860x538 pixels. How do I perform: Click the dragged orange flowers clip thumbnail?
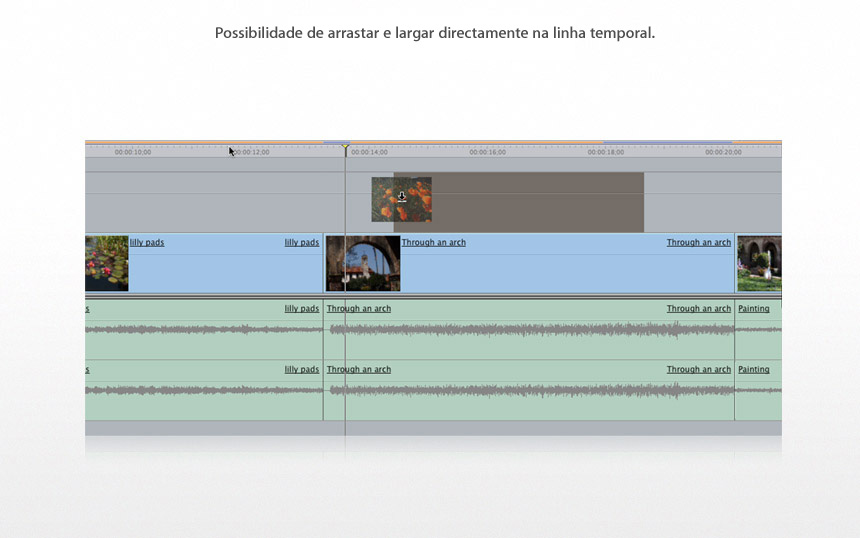click(x=401, y=199)
